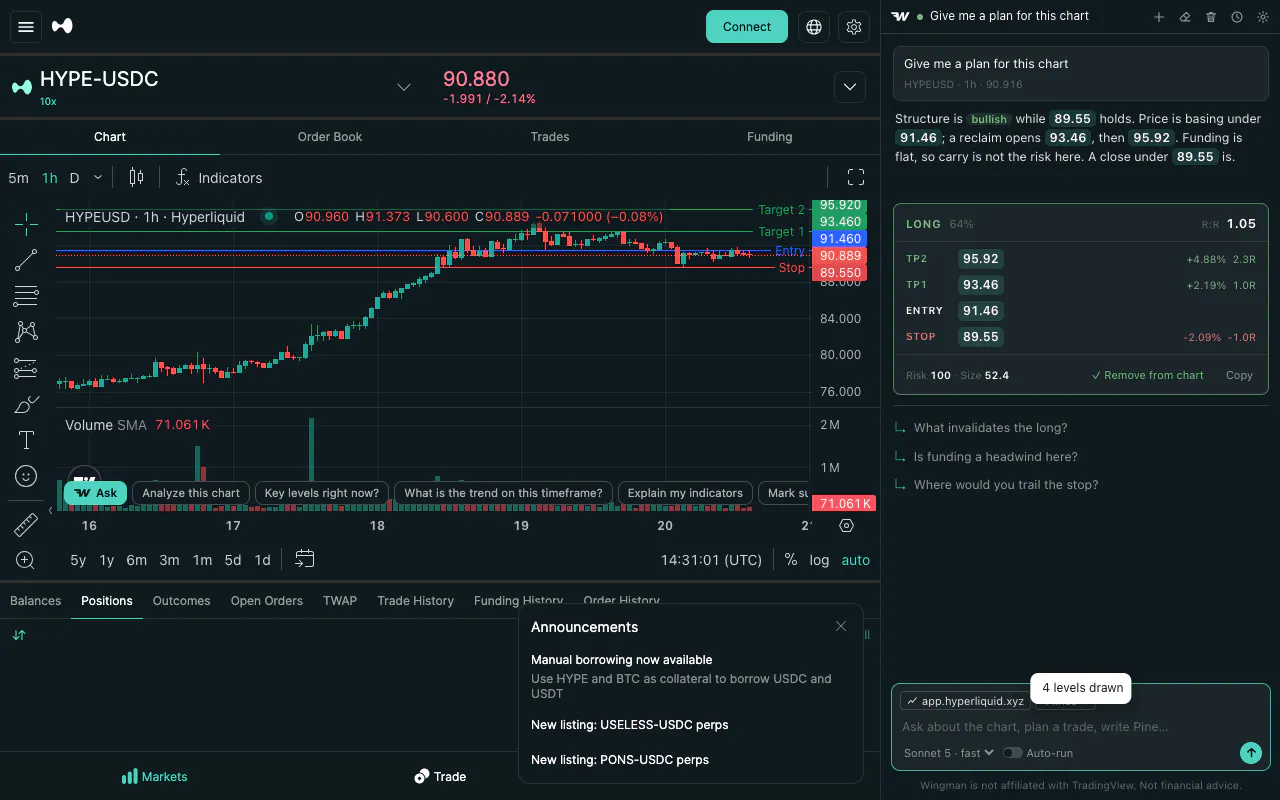
Task: Click the Connect wallet button
Action: click(x=747, y=27)
